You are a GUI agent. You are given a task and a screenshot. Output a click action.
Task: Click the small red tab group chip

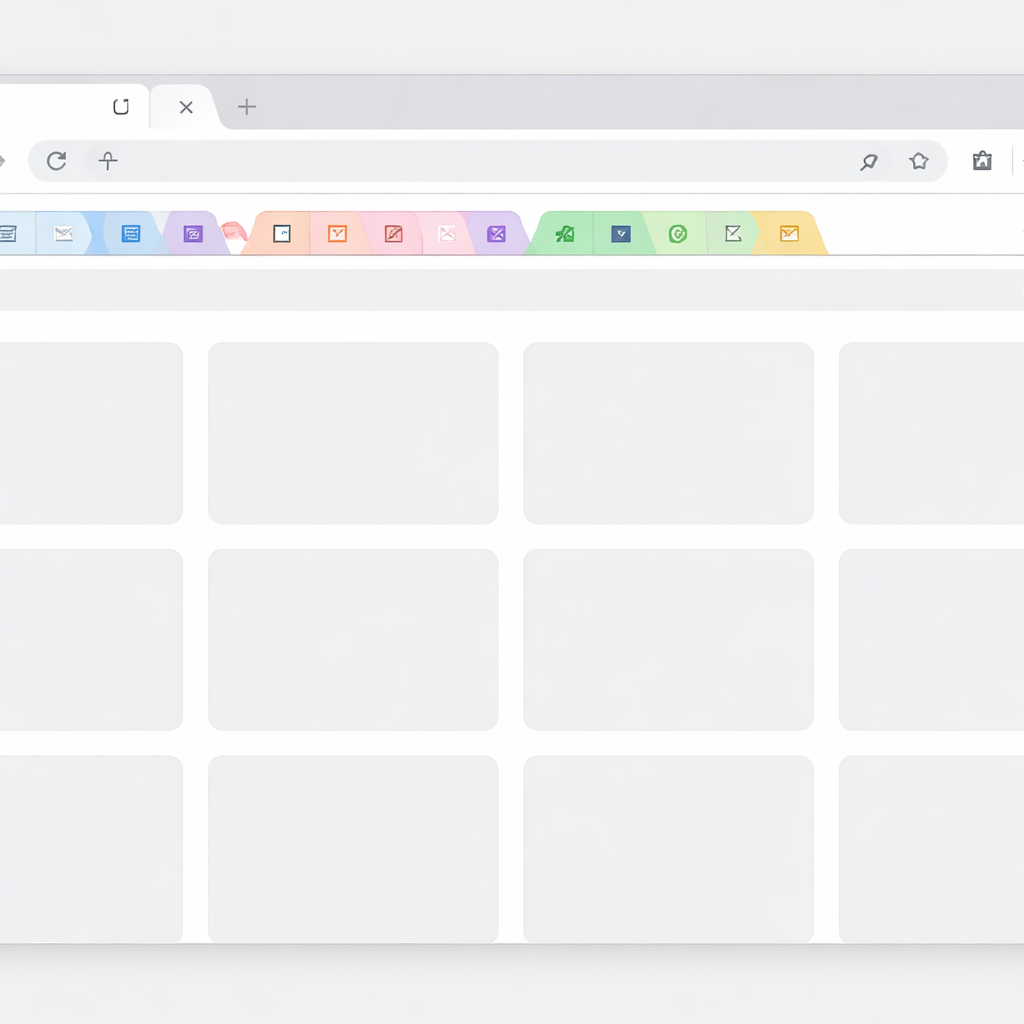pos(233,232)
